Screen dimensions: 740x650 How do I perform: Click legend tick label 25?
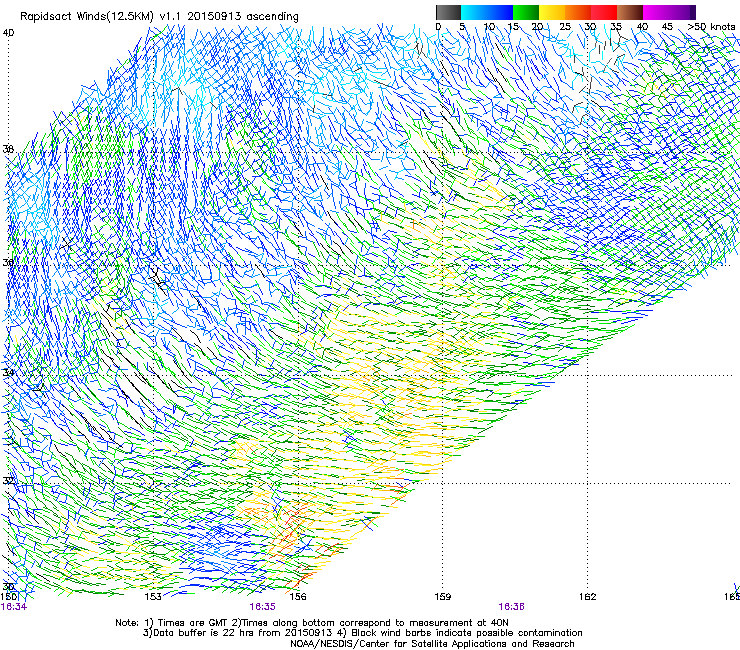(565, 26)
